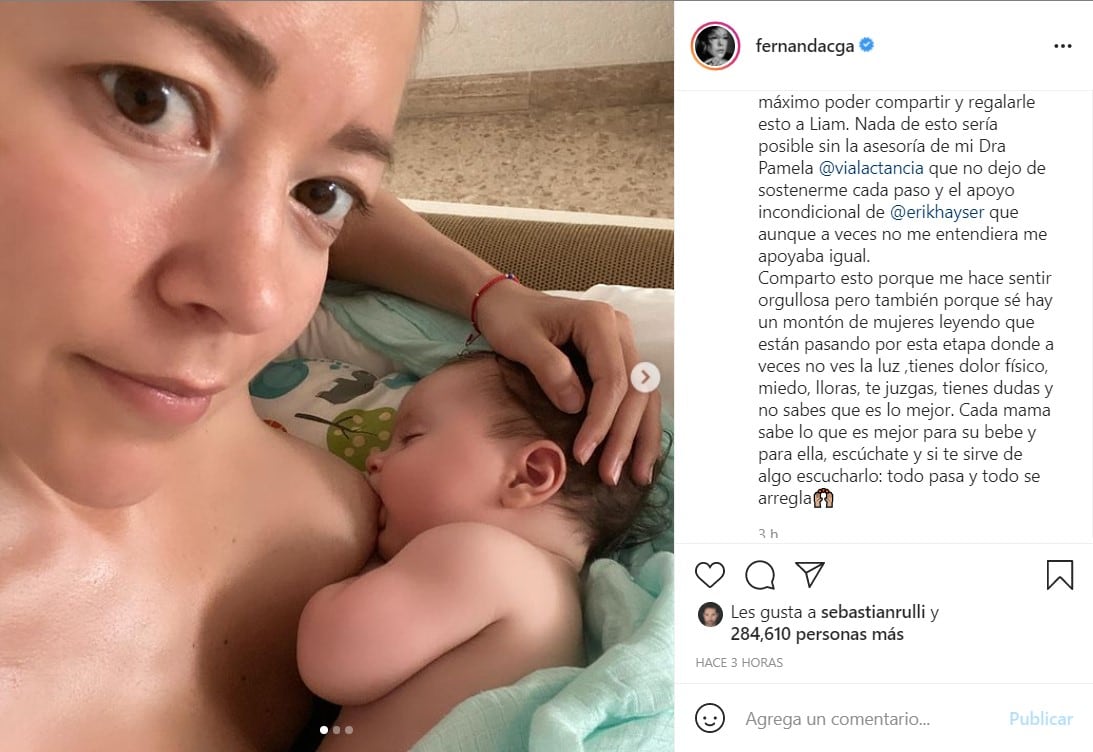View fernandacga profile picture story

pos(715,46)
